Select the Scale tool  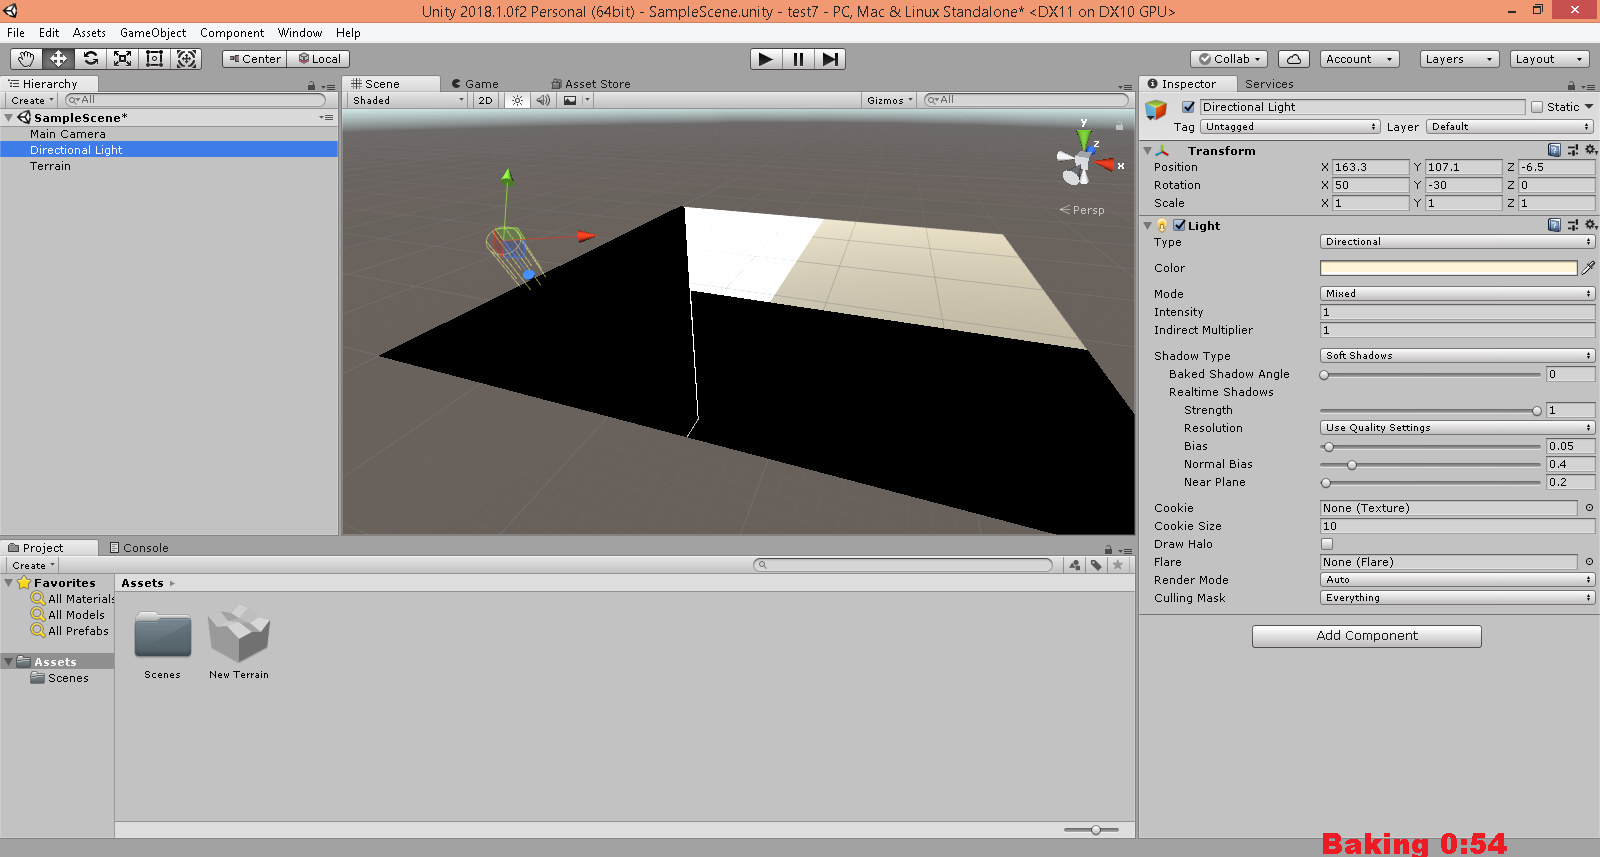[122, 59]
